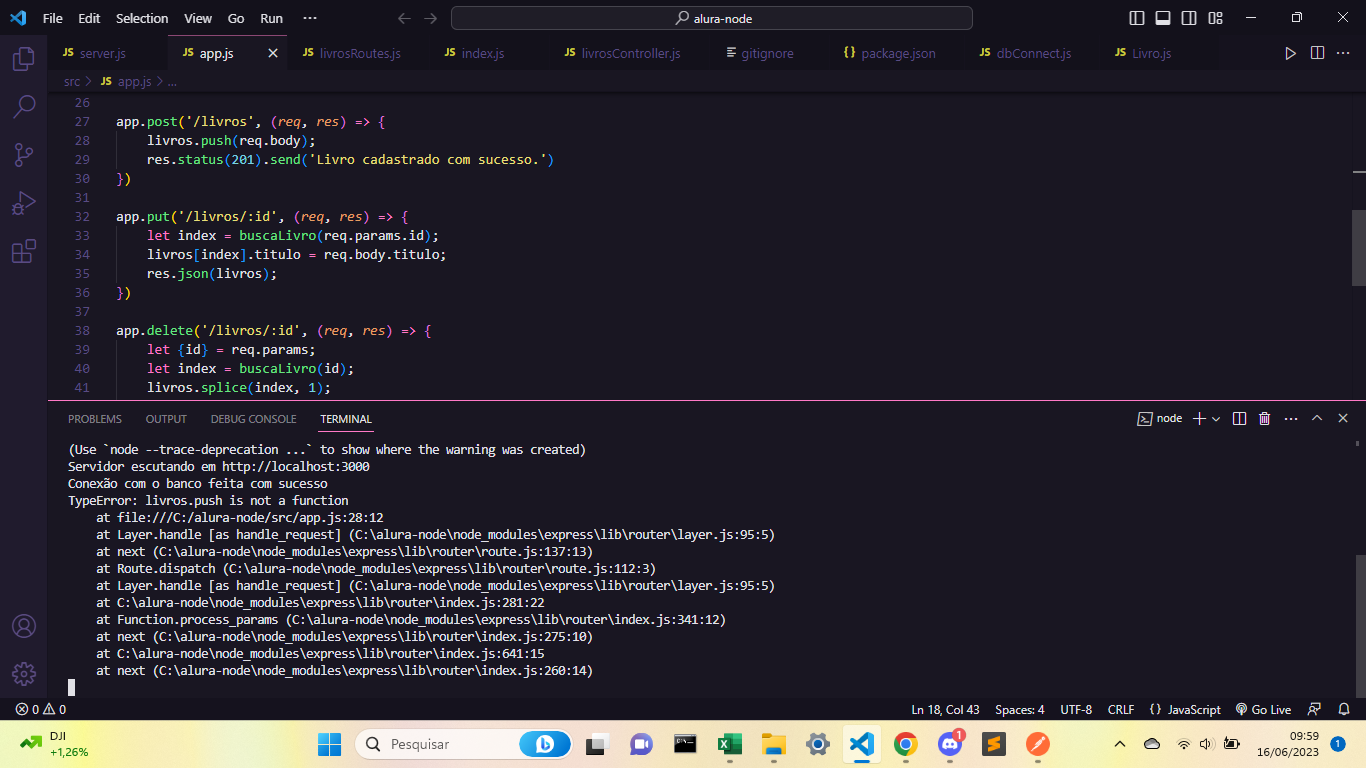The height and width of the screenshot is (768, 1366).
Task: Open the feedback icon in status bar
Action: point(1315,709)
